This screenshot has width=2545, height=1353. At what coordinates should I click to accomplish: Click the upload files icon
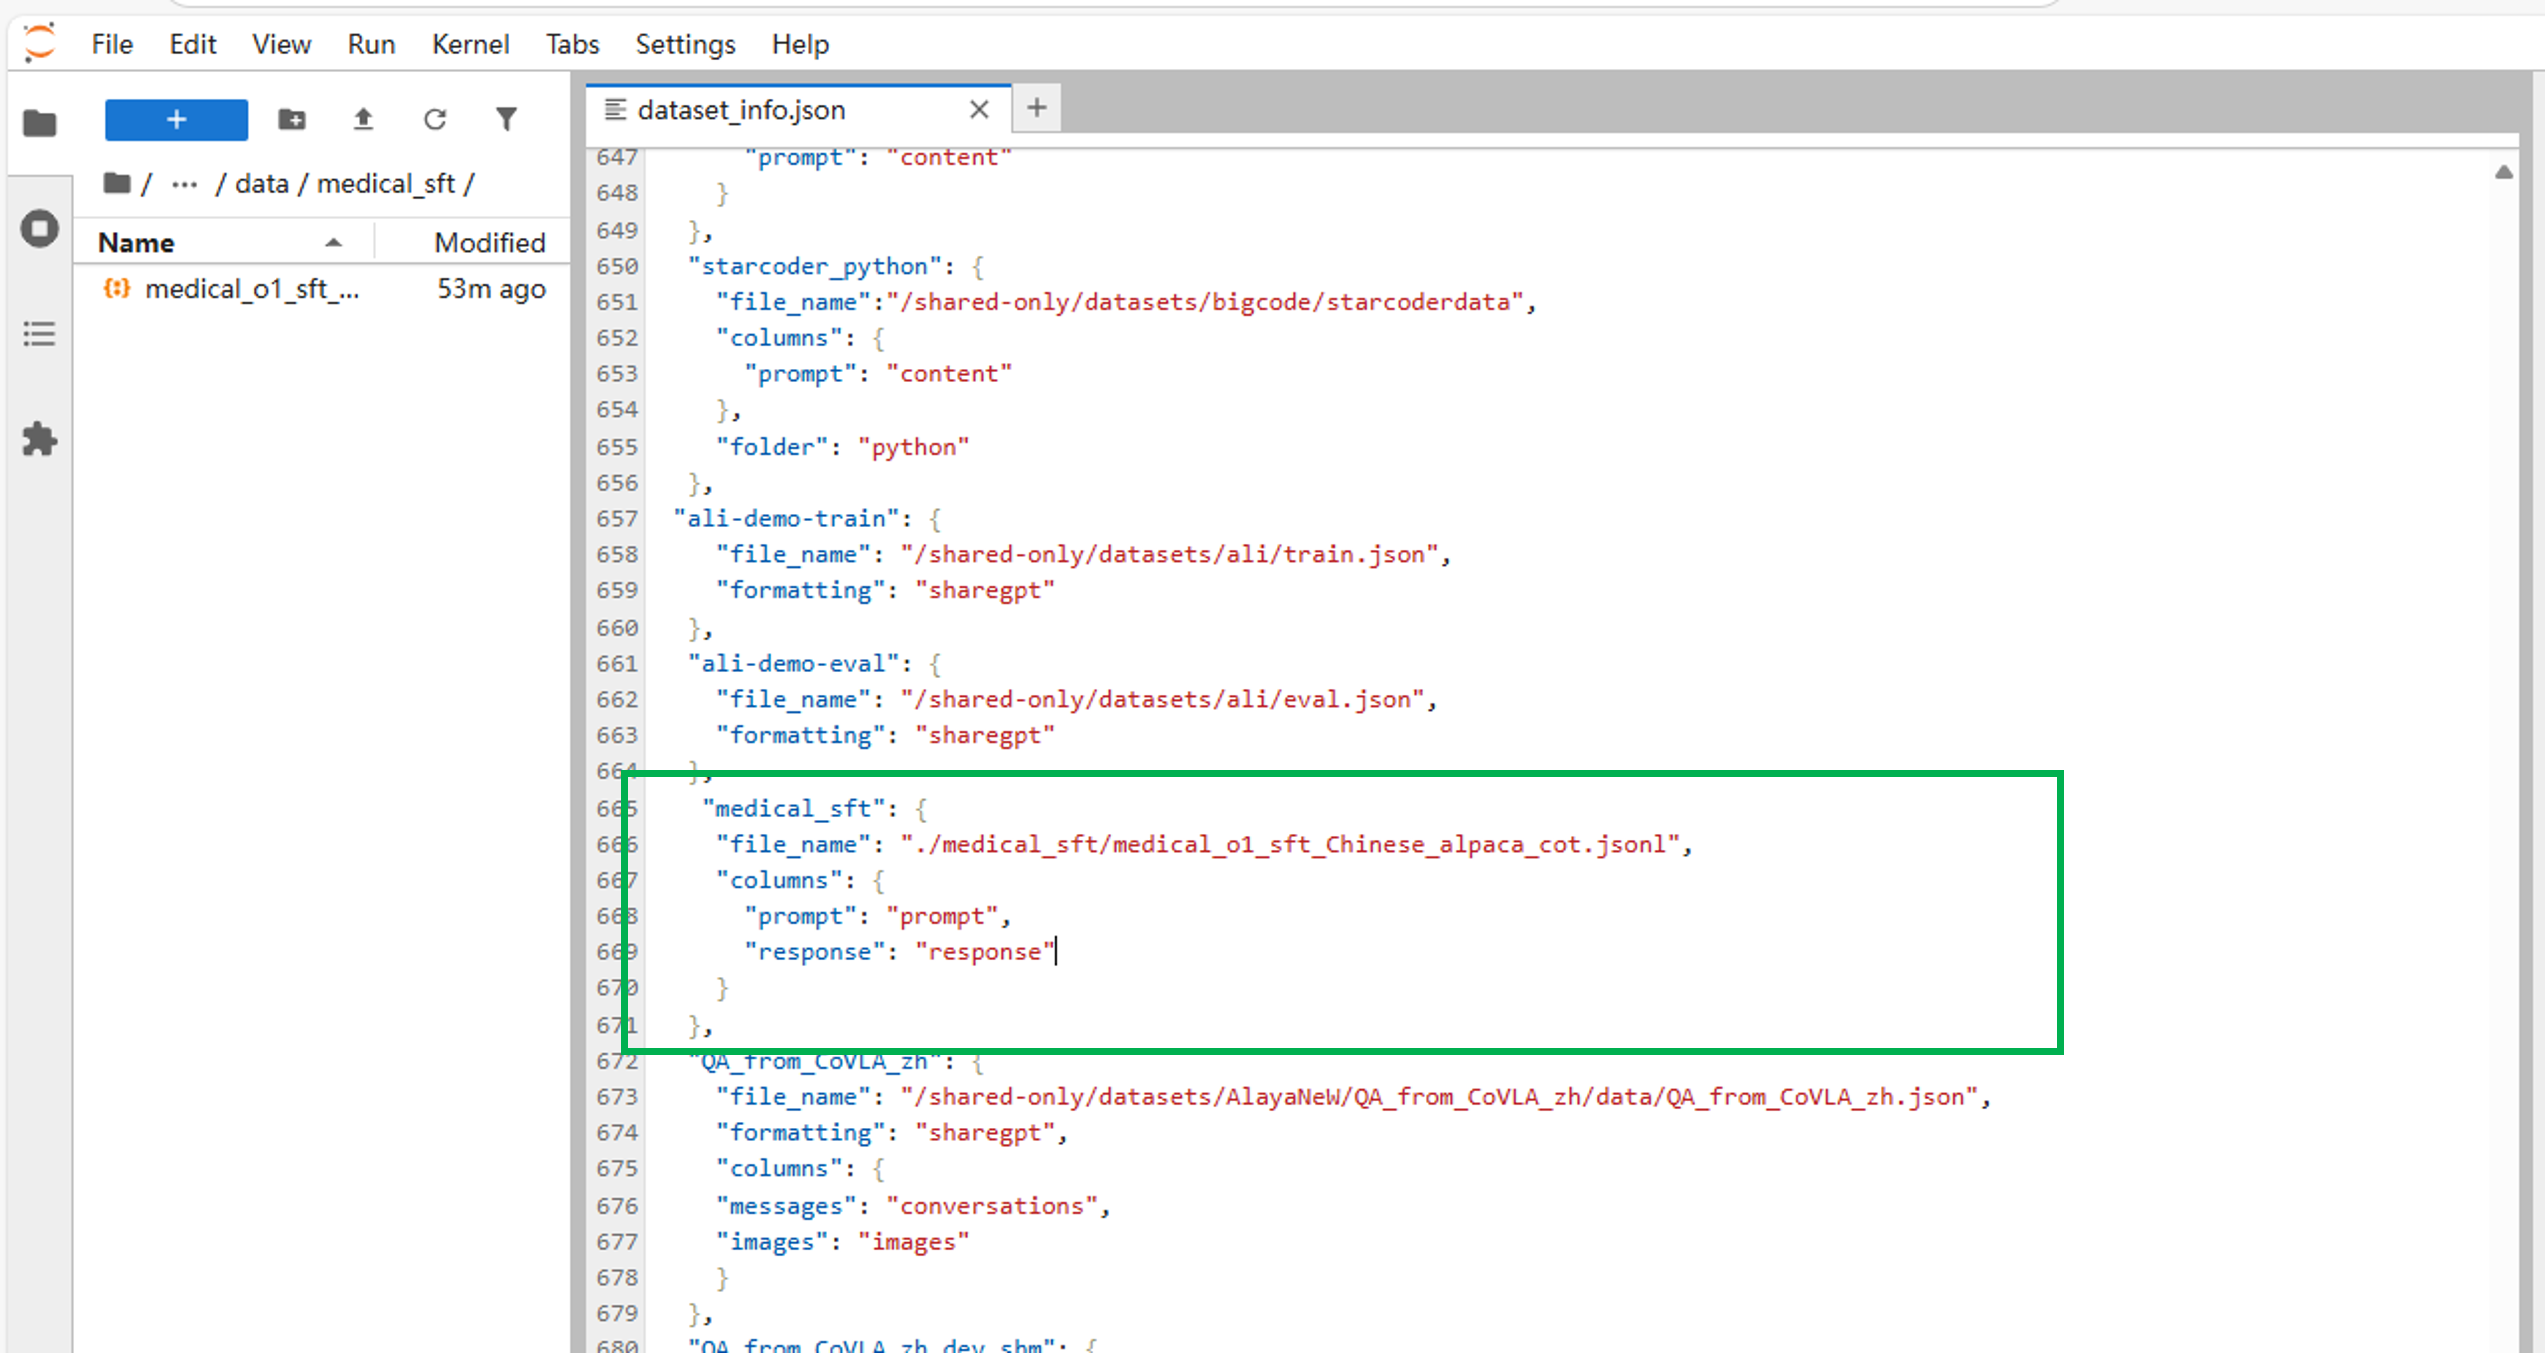[363, 120]
